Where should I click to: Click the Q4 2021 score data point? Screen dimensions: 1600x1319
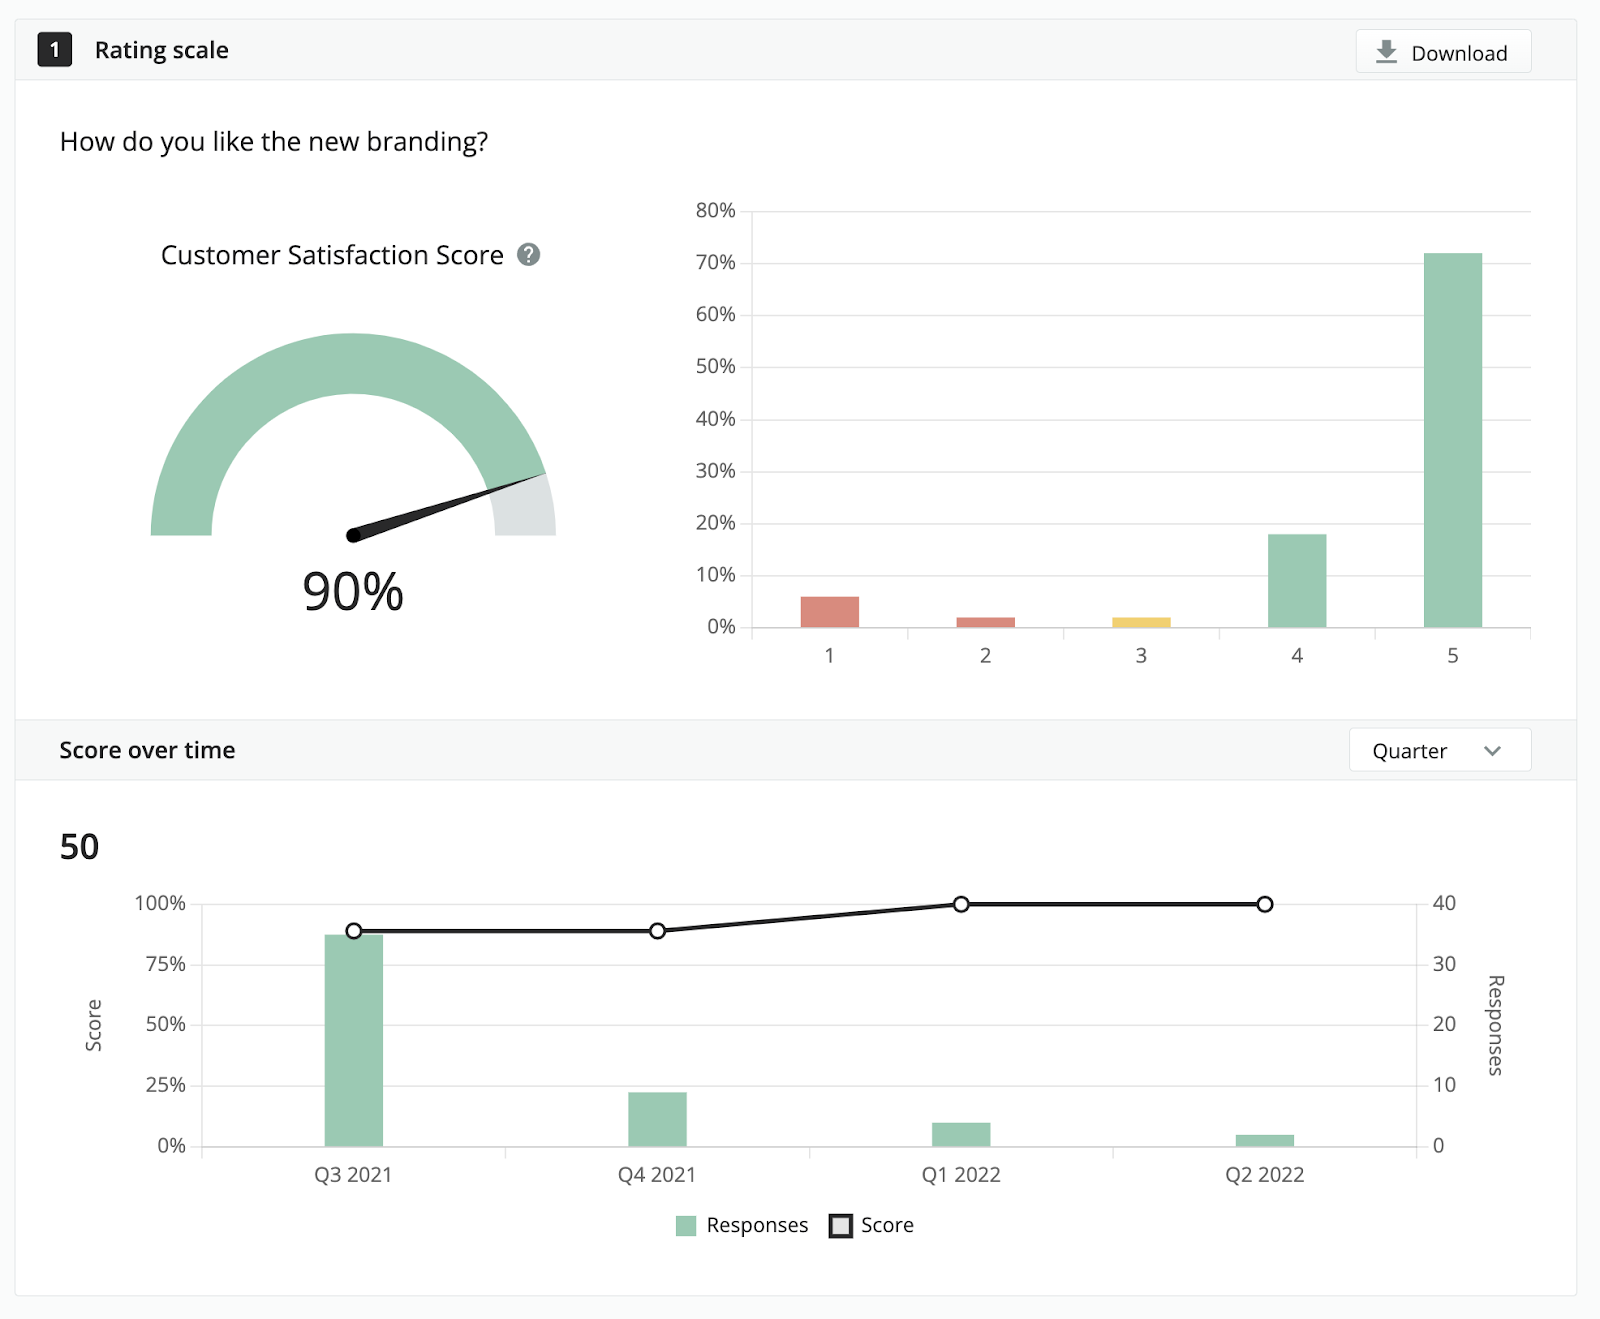(657, 931)
